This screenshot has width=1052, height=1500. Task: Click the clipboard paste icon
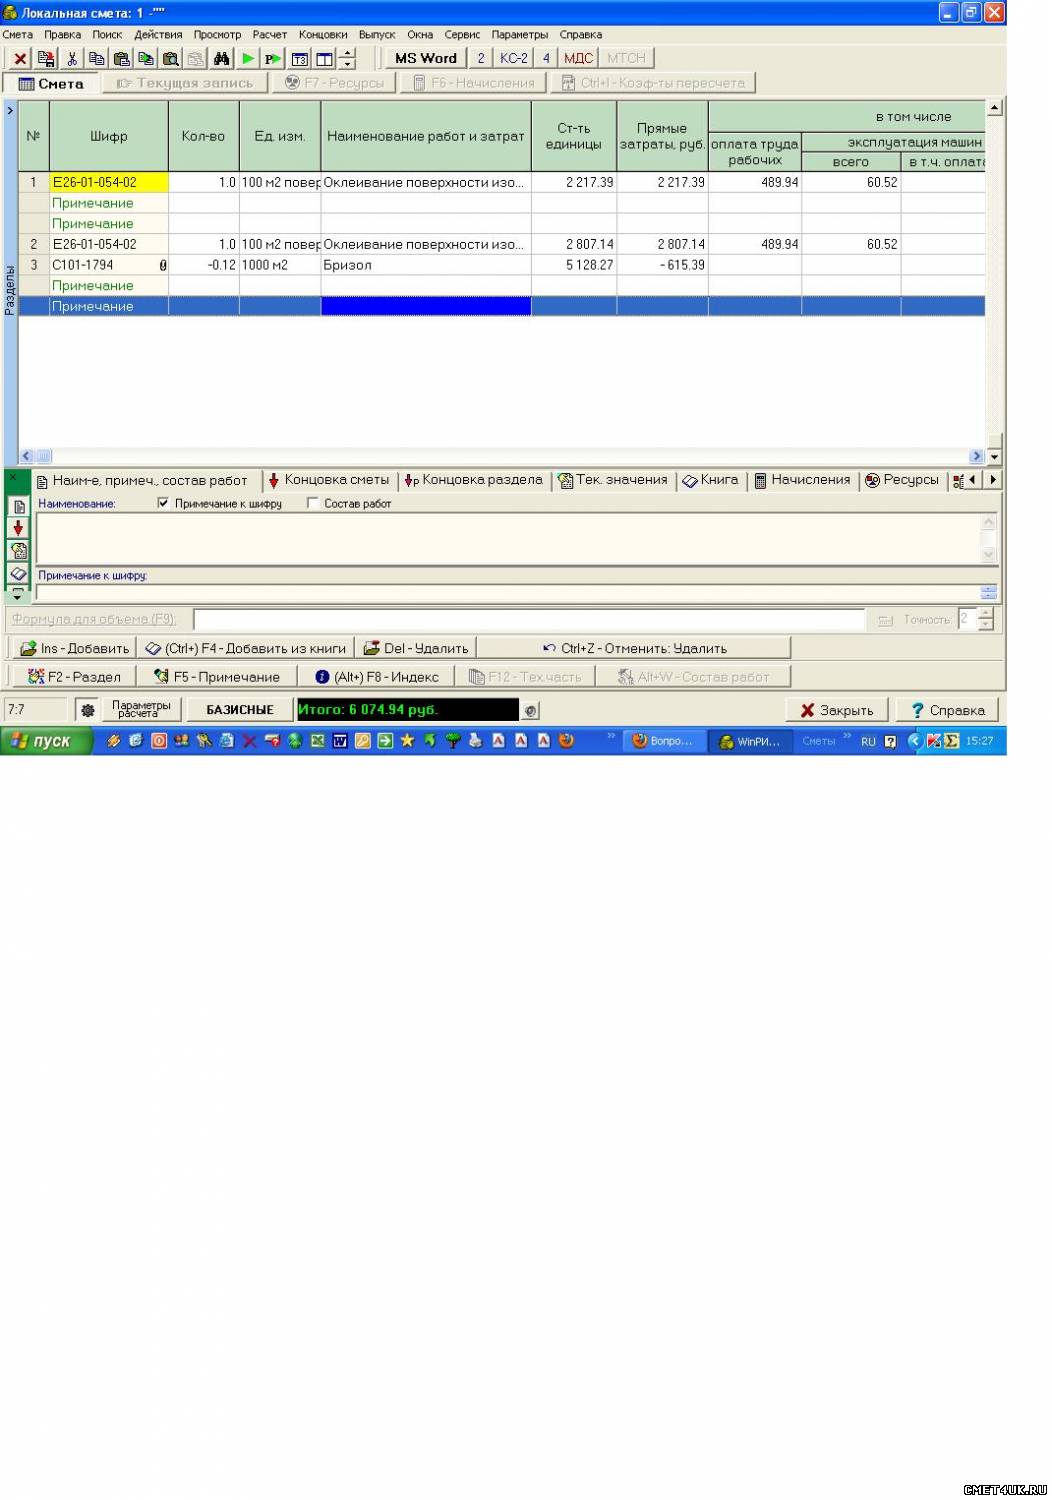point(121,59)
